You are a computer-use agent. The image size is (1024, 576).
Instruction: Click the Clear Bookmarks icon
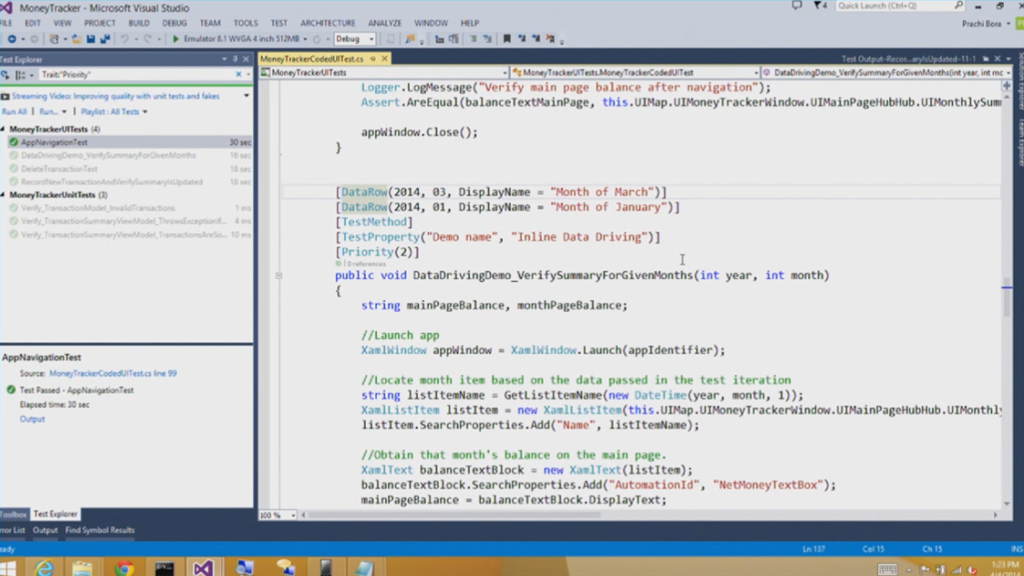[x=551, y=39]
